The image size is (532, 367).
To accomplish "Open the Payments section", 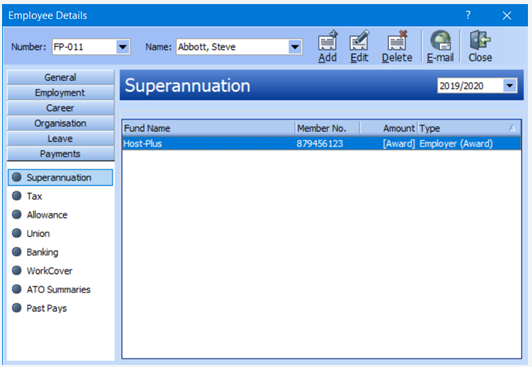I will click(60, 154).
